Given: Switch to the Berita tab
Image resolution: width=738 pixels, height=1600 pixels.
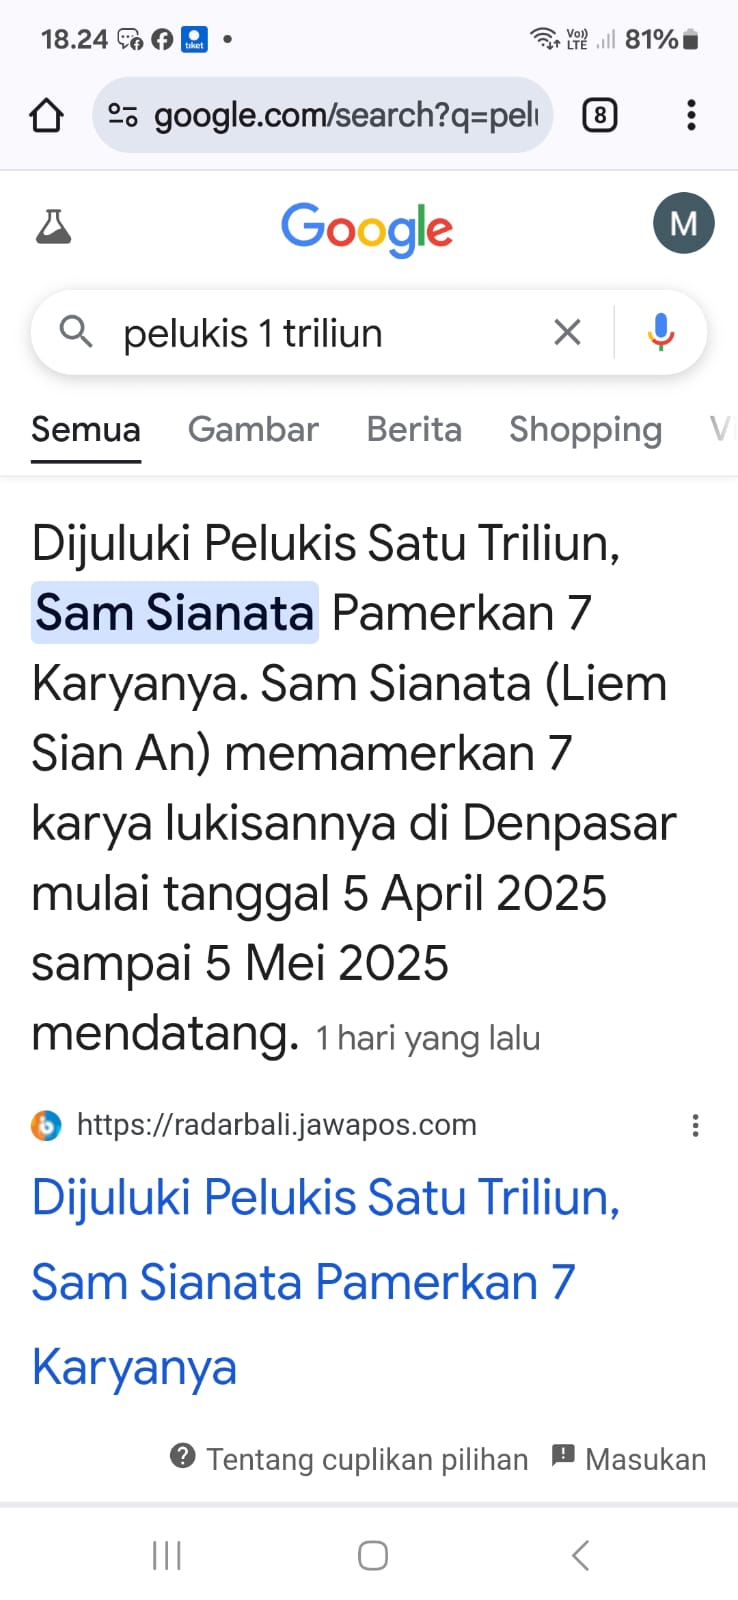Looking at the screenshot, I should click(x=414, y=430).
